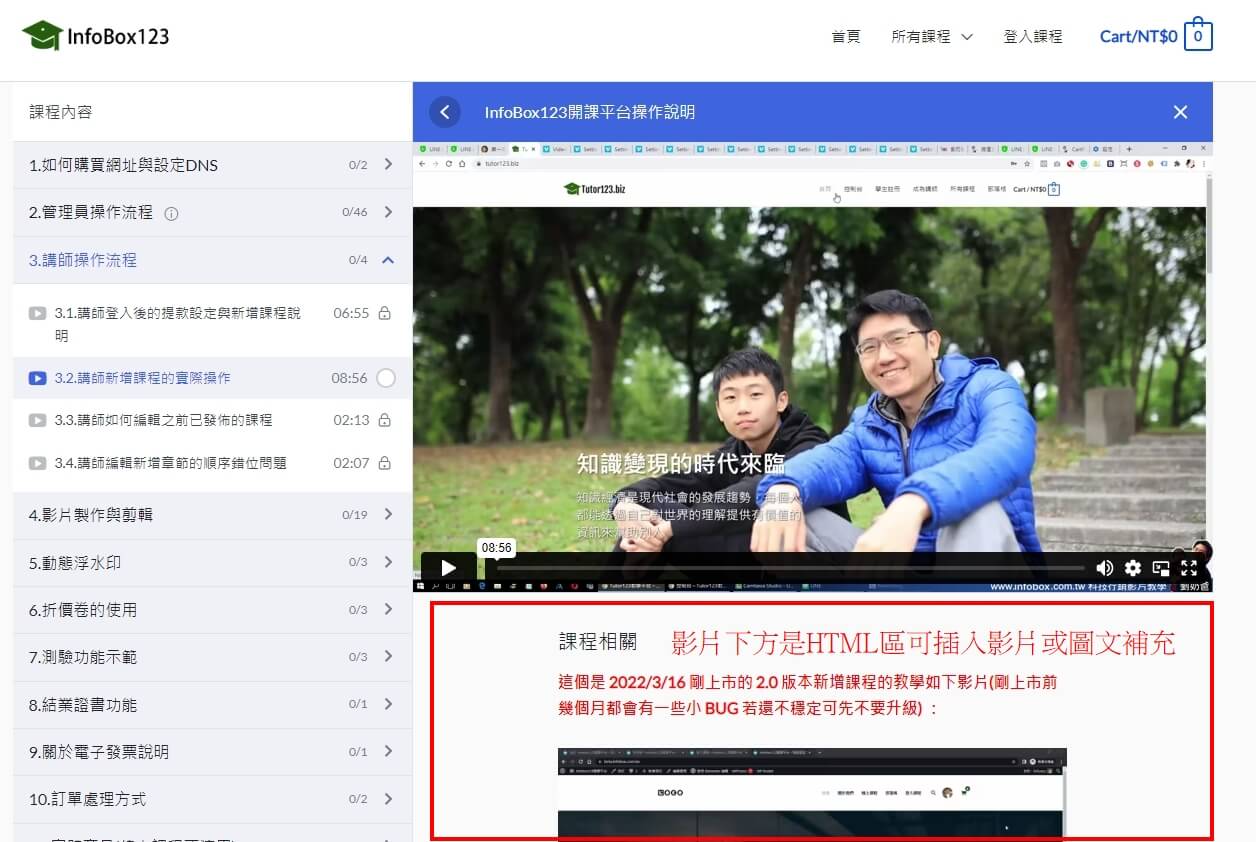Enter fullscreen video mode
This screenshot has height=842, width=1256.
[x=1189, y=568]
